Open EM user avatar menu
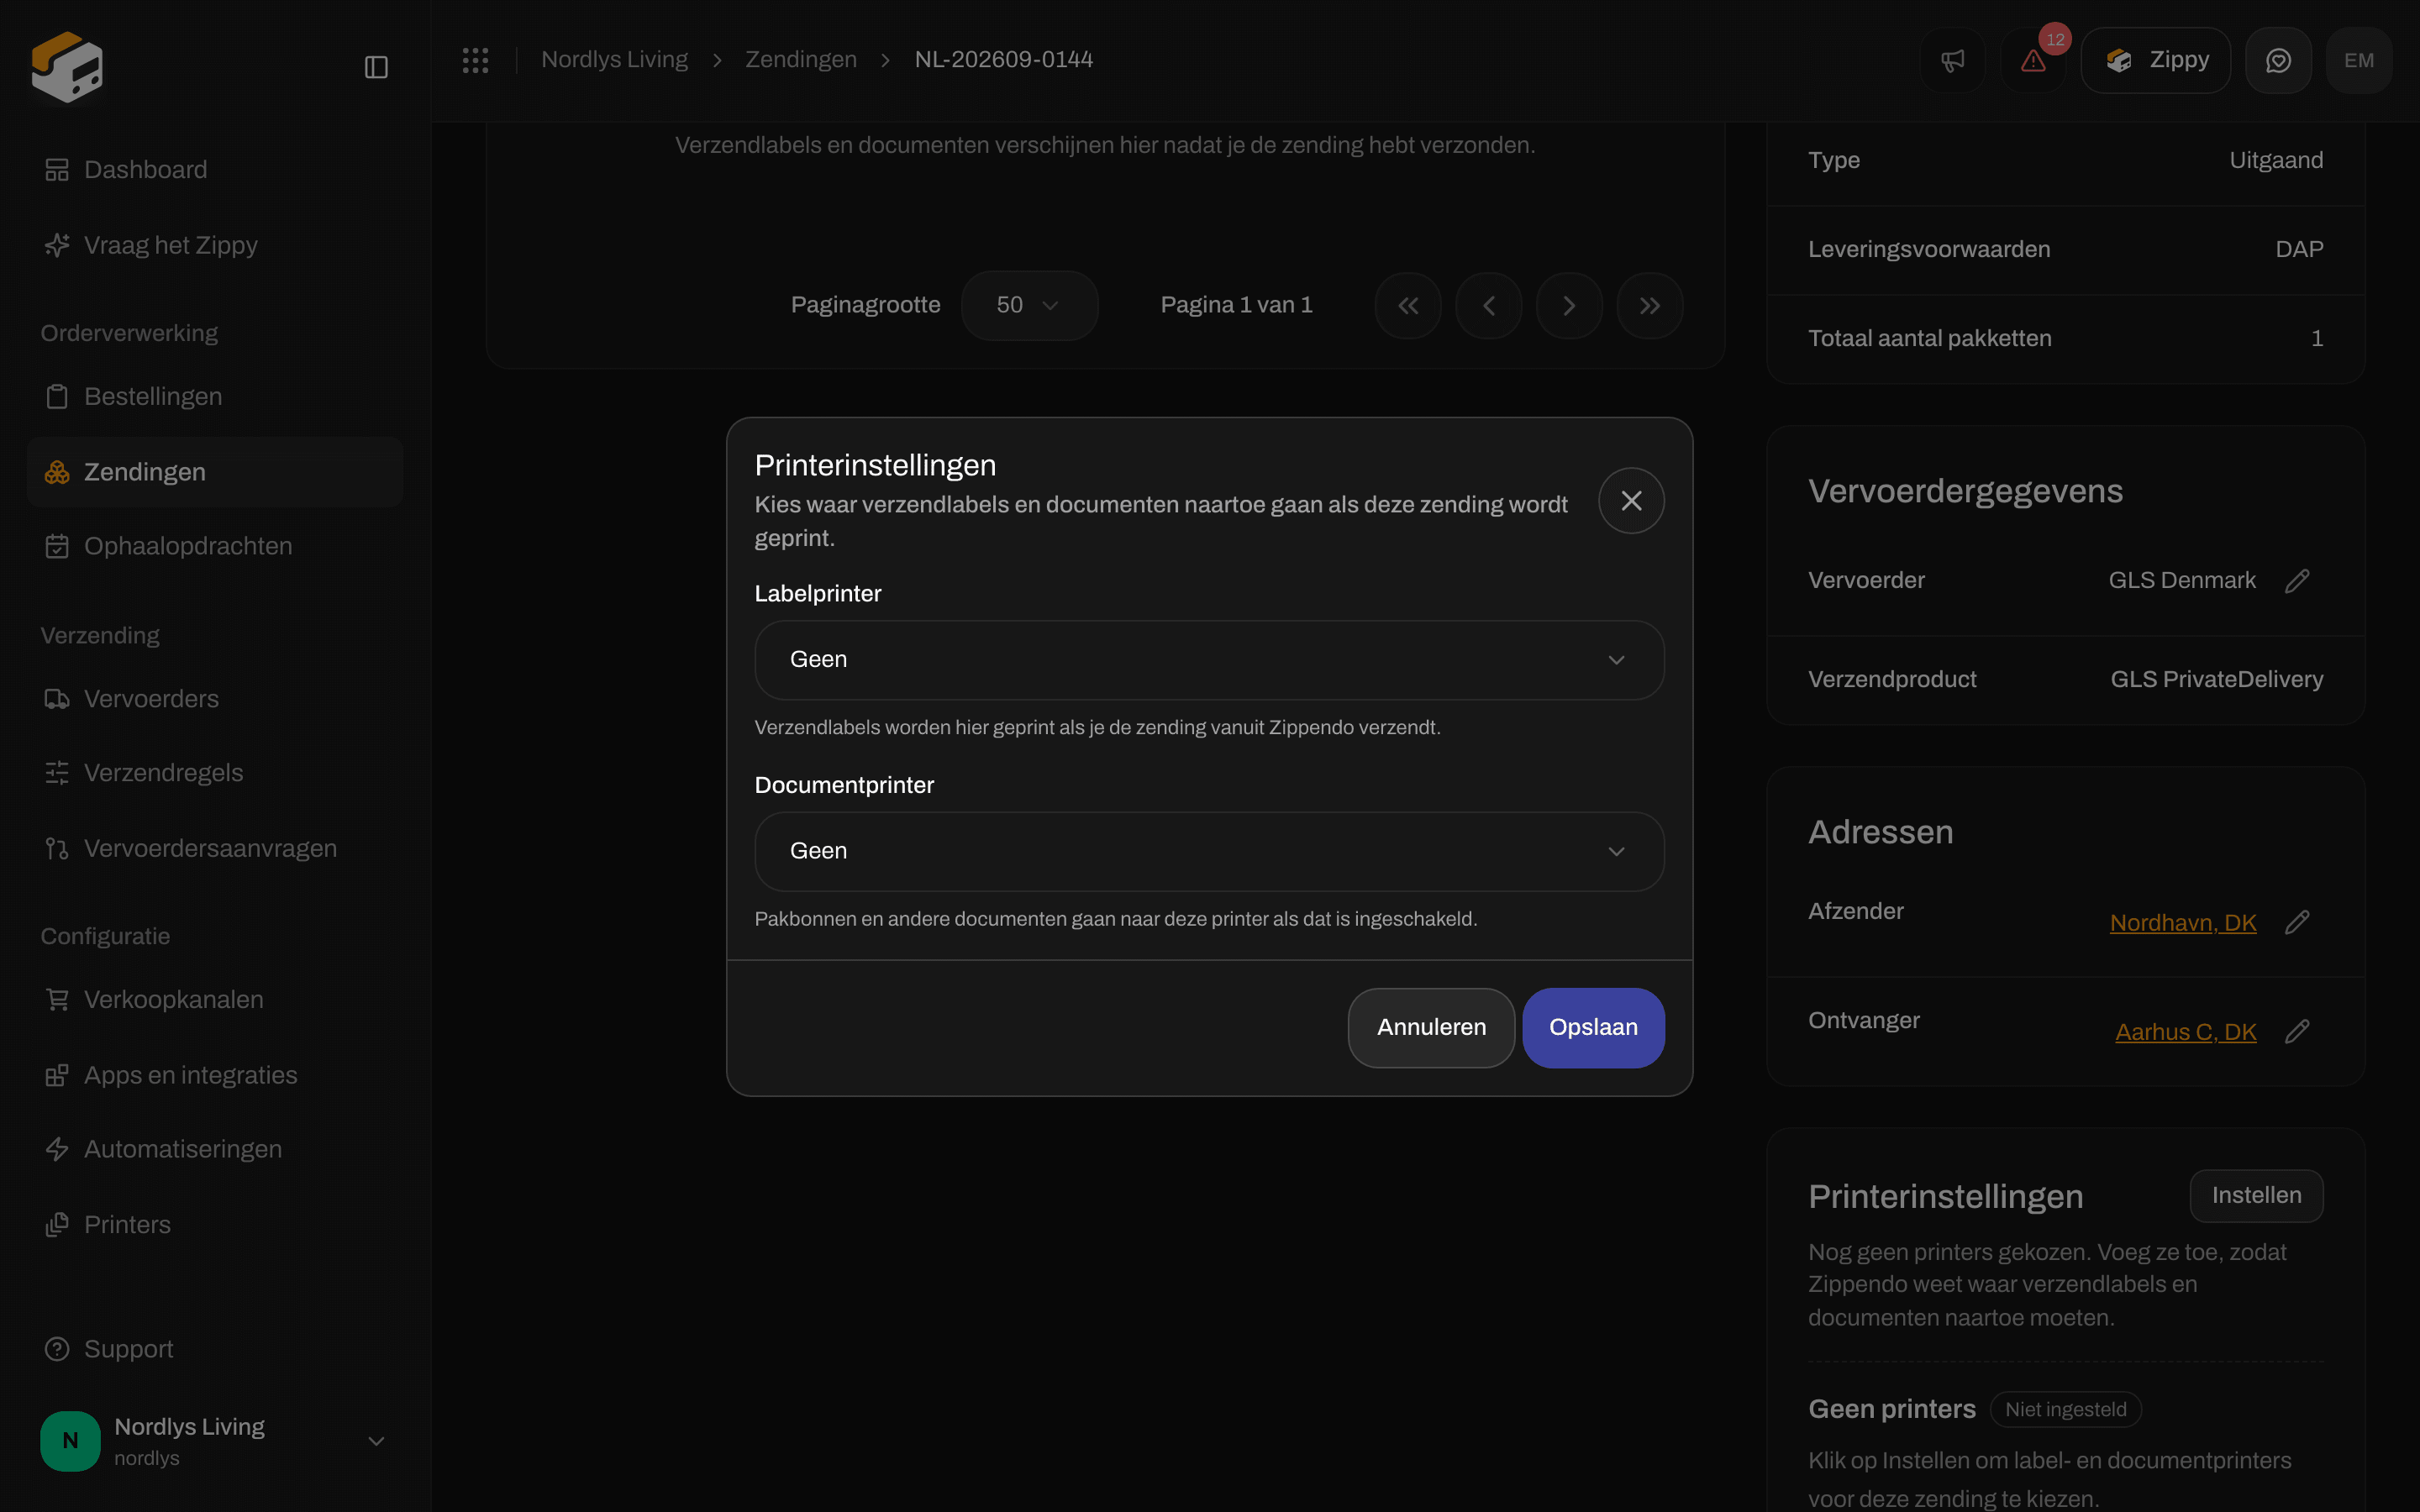 [2359, 60]
